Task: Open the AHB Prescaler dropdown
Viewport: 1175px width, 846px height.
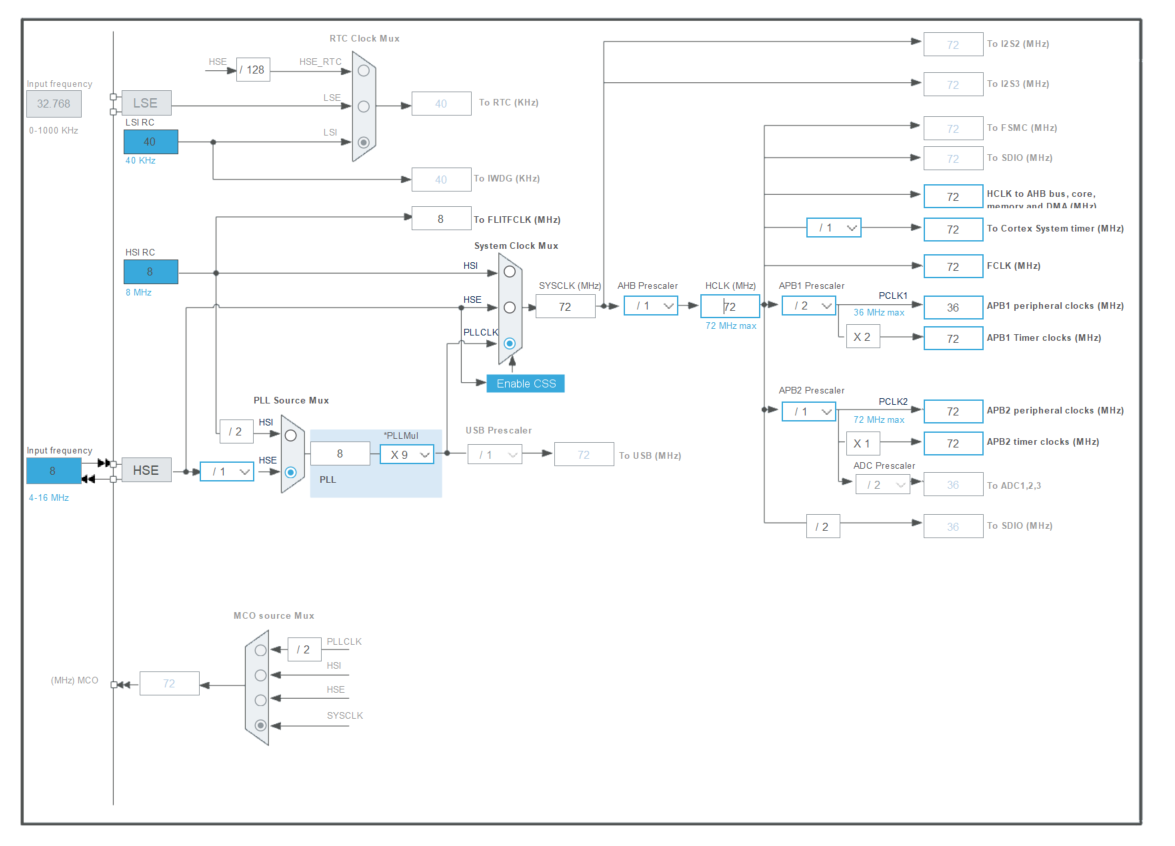Action: tap(651, 306)
